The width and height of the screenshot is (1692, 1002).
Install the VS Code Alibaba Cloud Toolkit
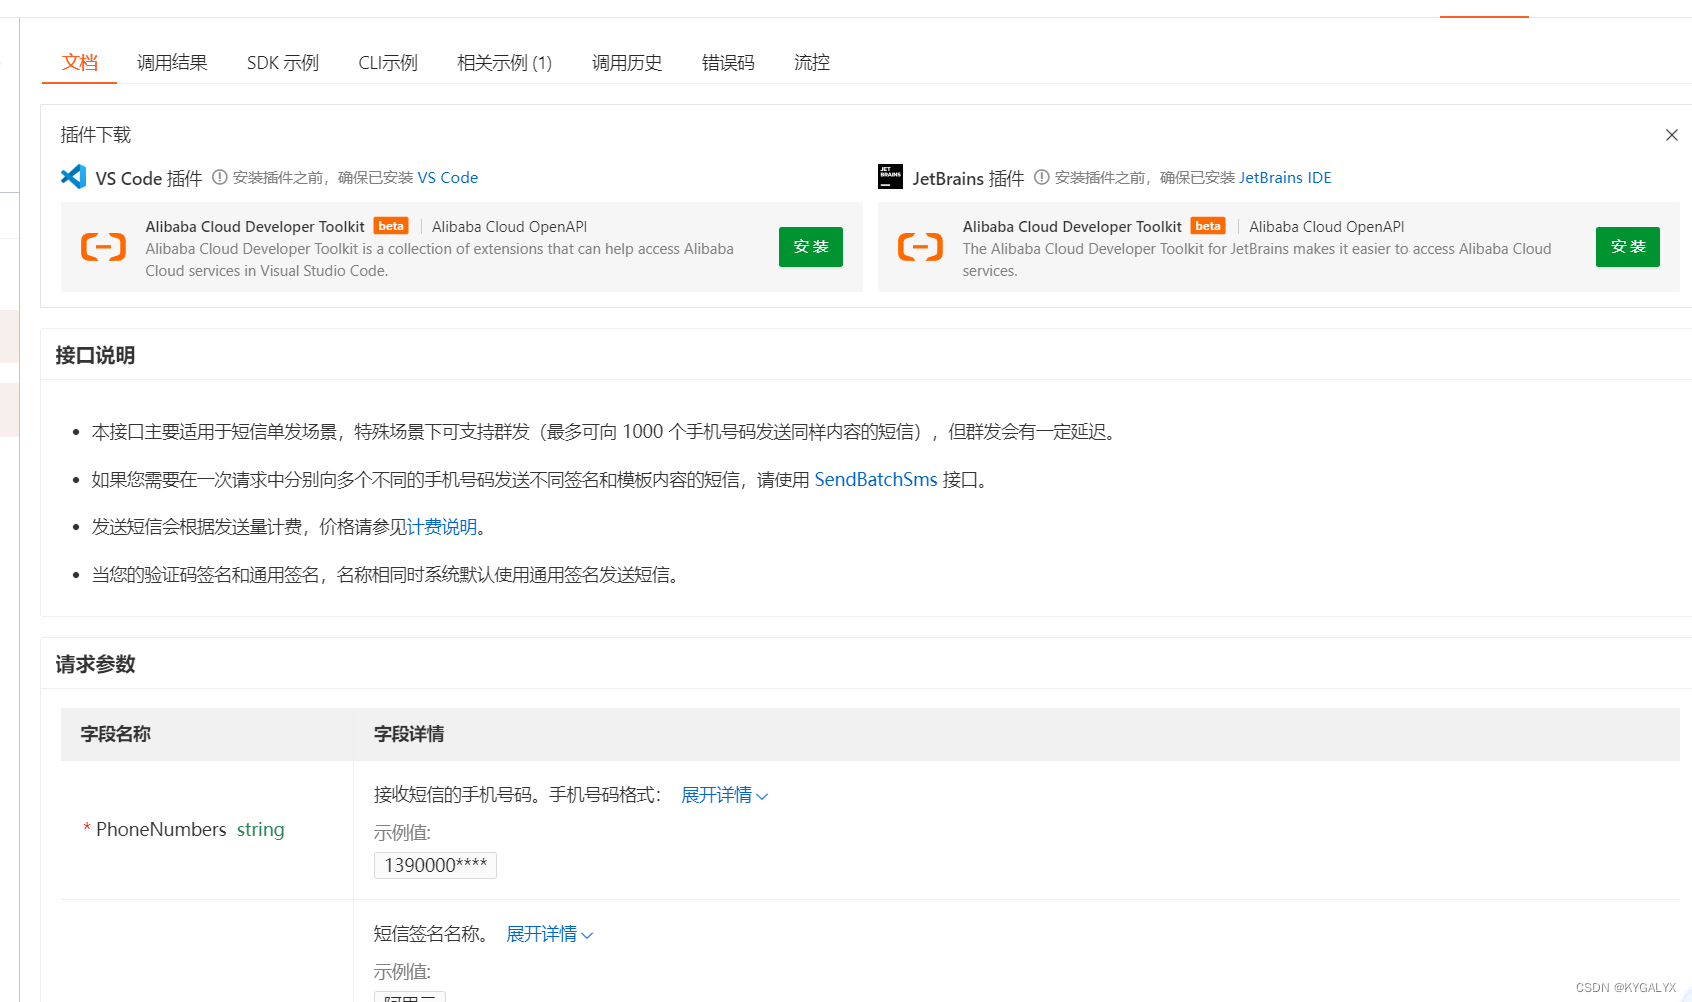click(x=811, y=247)
